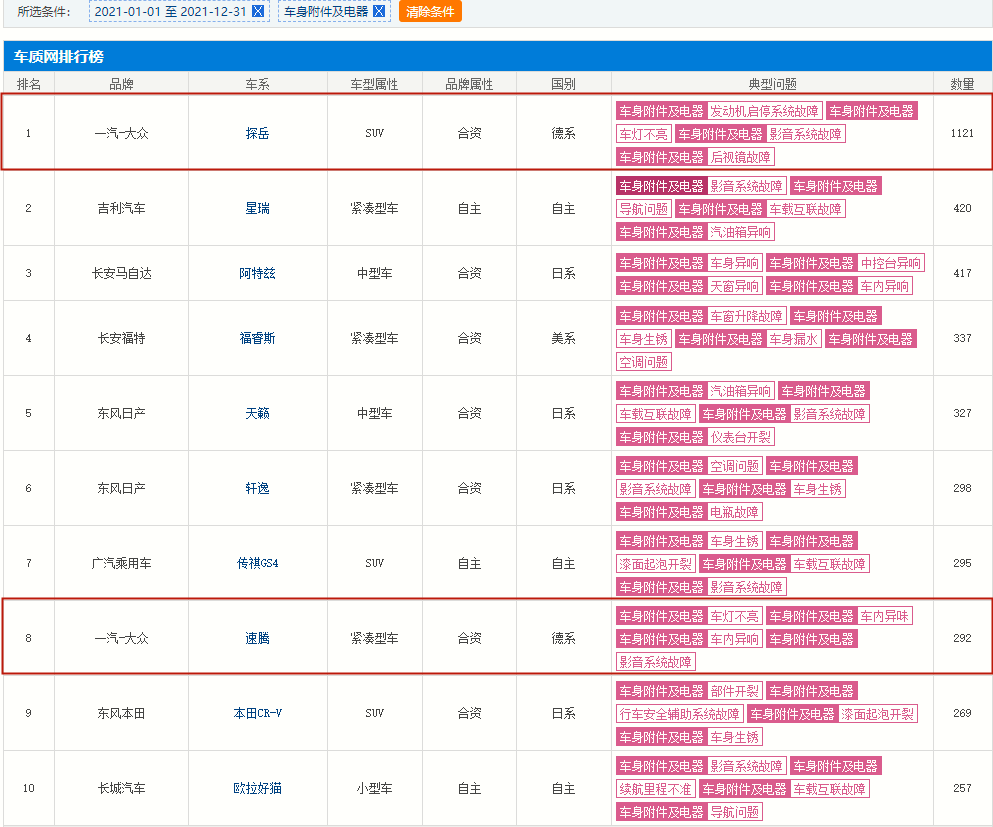Click the 发动机启停系统故障 issue tag
This screenshot has height=827, width=993.
pyautogui.click(x=764, y=111)
